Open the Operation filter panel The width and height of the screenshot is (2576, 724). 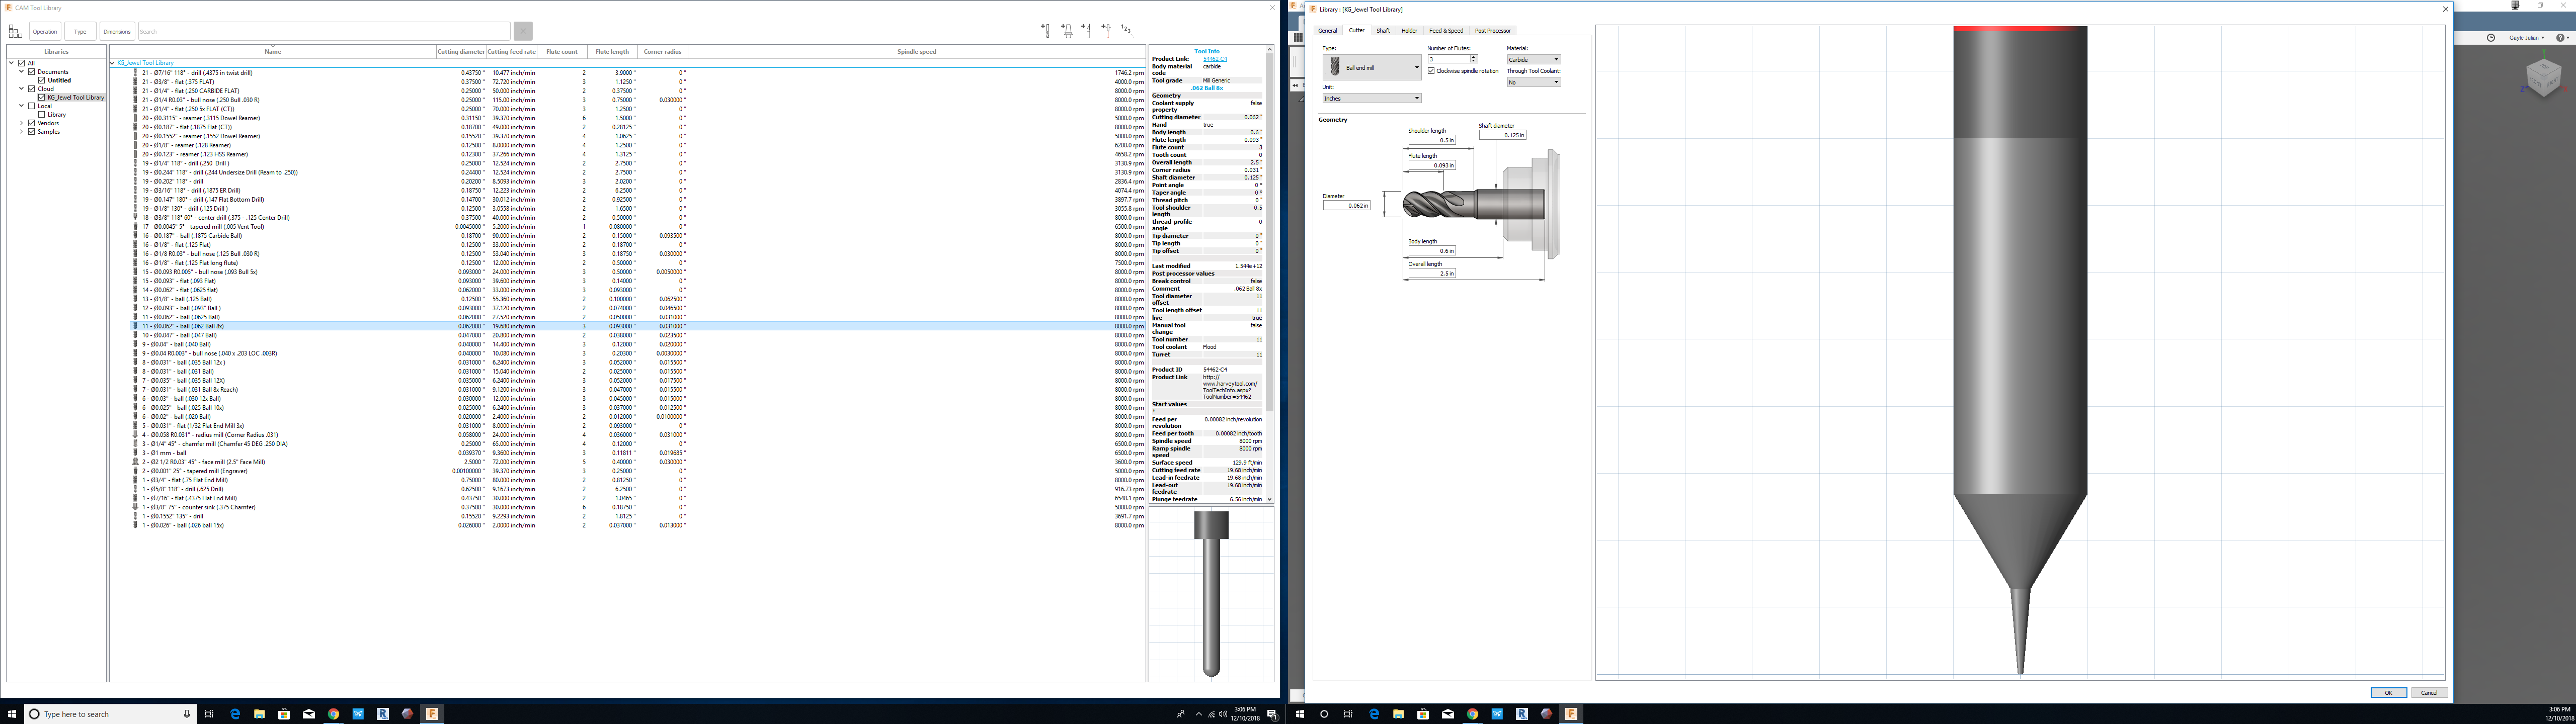coord(44,31)
